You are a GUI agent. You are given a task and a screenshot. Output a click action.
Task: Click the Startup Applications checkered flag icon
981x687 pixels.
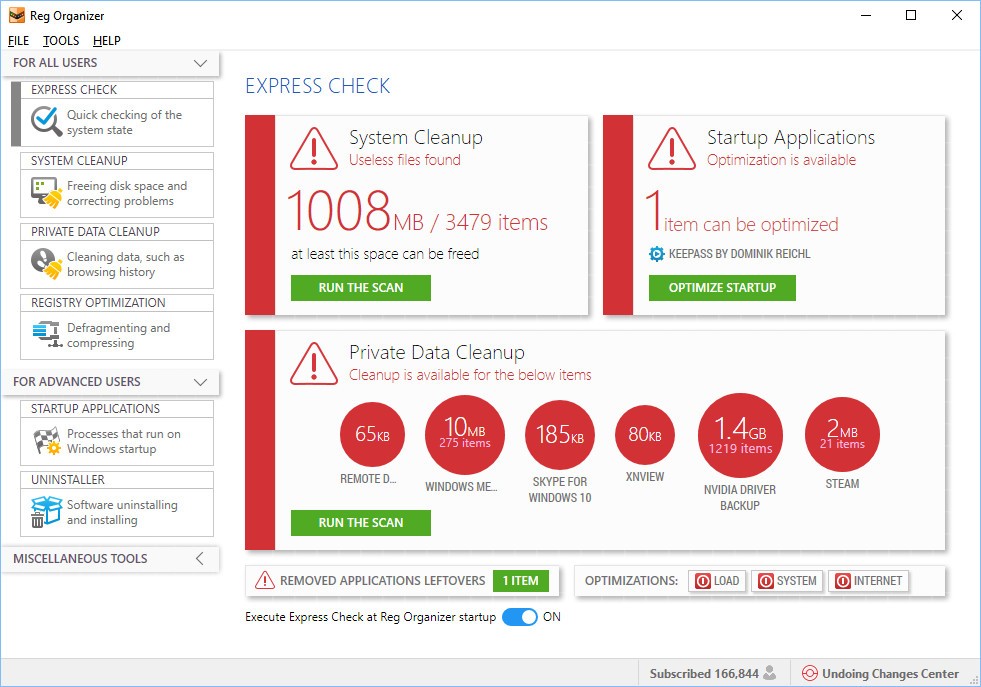(46, 441)
